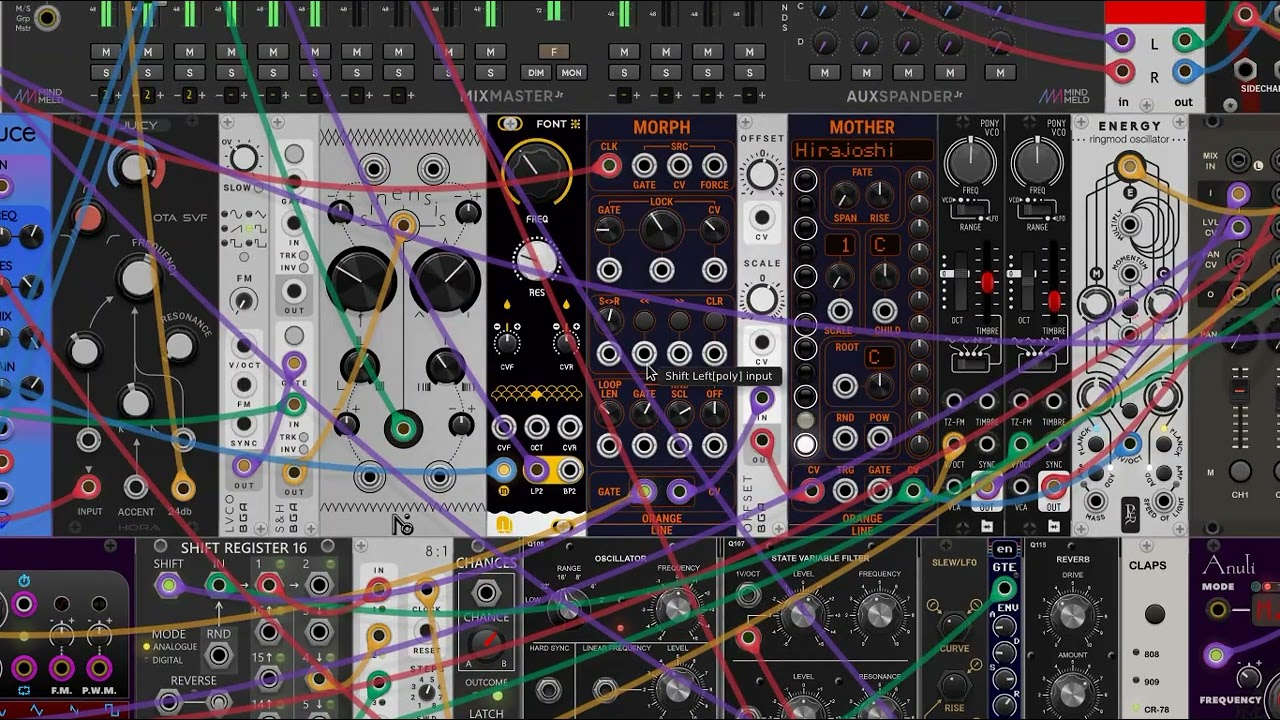
Task: Click Morph's CLK input jack
Action: tap(608, 167)
